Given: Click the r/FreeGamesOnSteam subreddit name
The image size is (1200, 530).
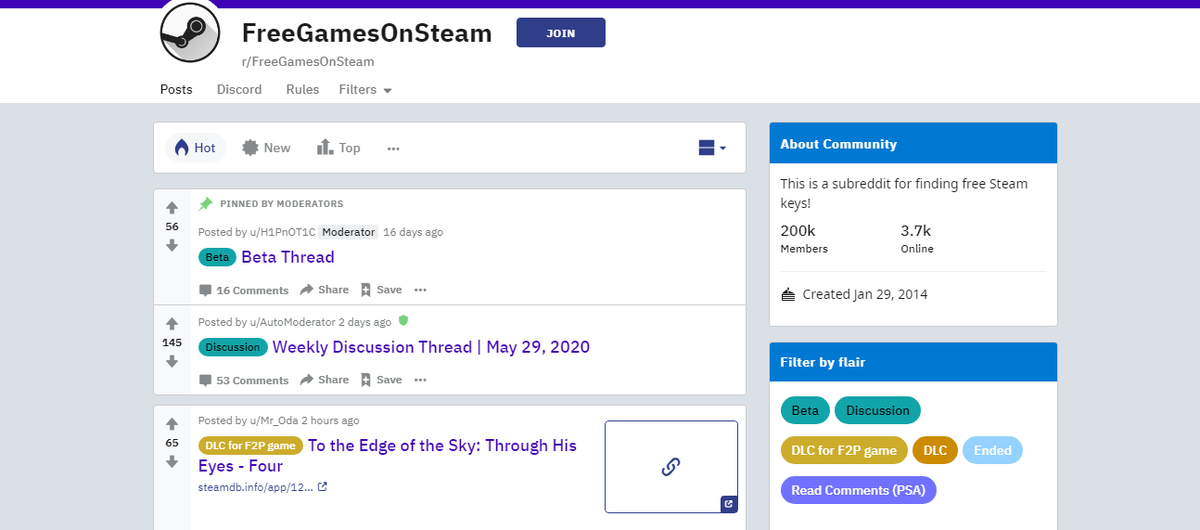Looking at the screenshot, I should coord(308,62).
